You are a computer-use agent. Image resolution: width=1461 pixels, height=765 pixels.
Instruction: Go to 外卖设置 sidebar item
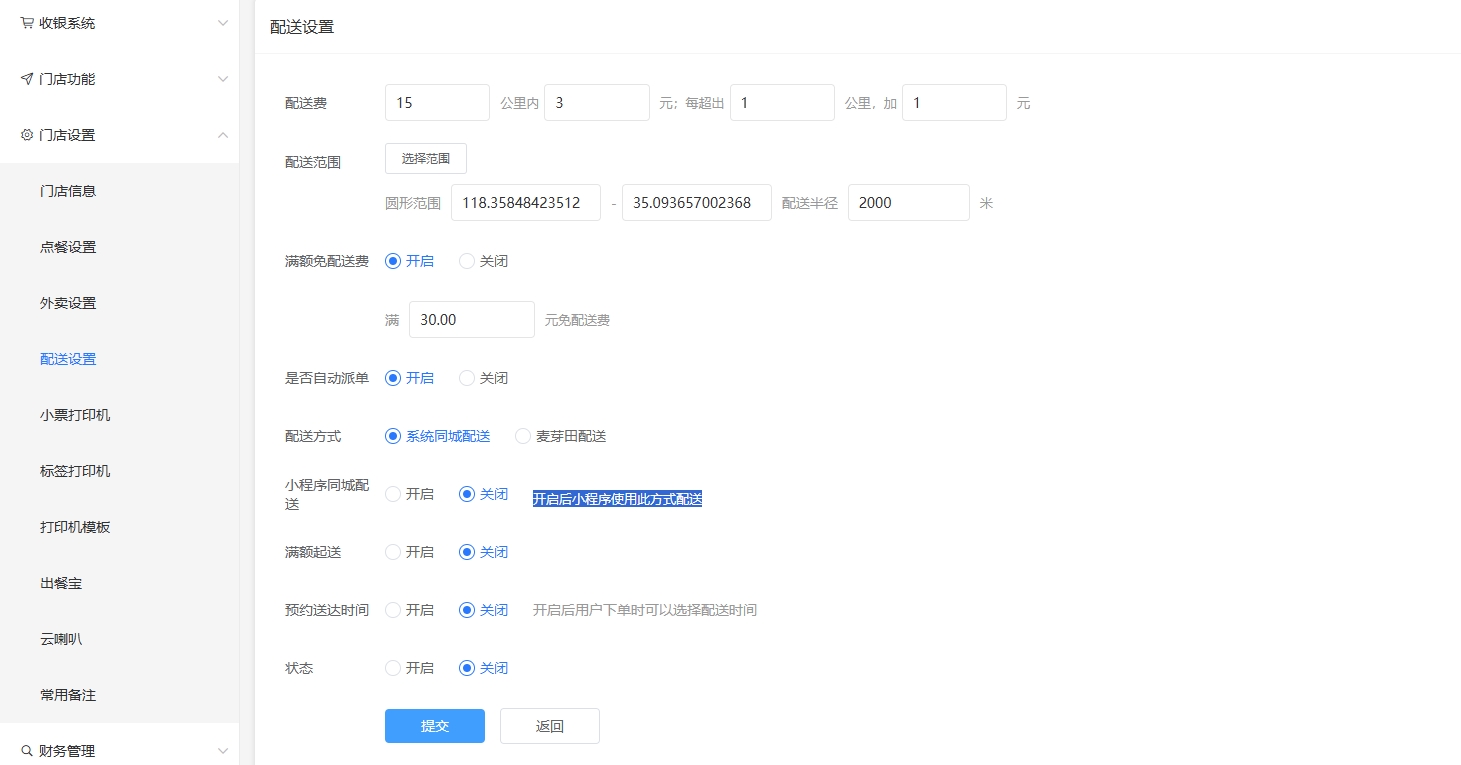click(68, 303)
